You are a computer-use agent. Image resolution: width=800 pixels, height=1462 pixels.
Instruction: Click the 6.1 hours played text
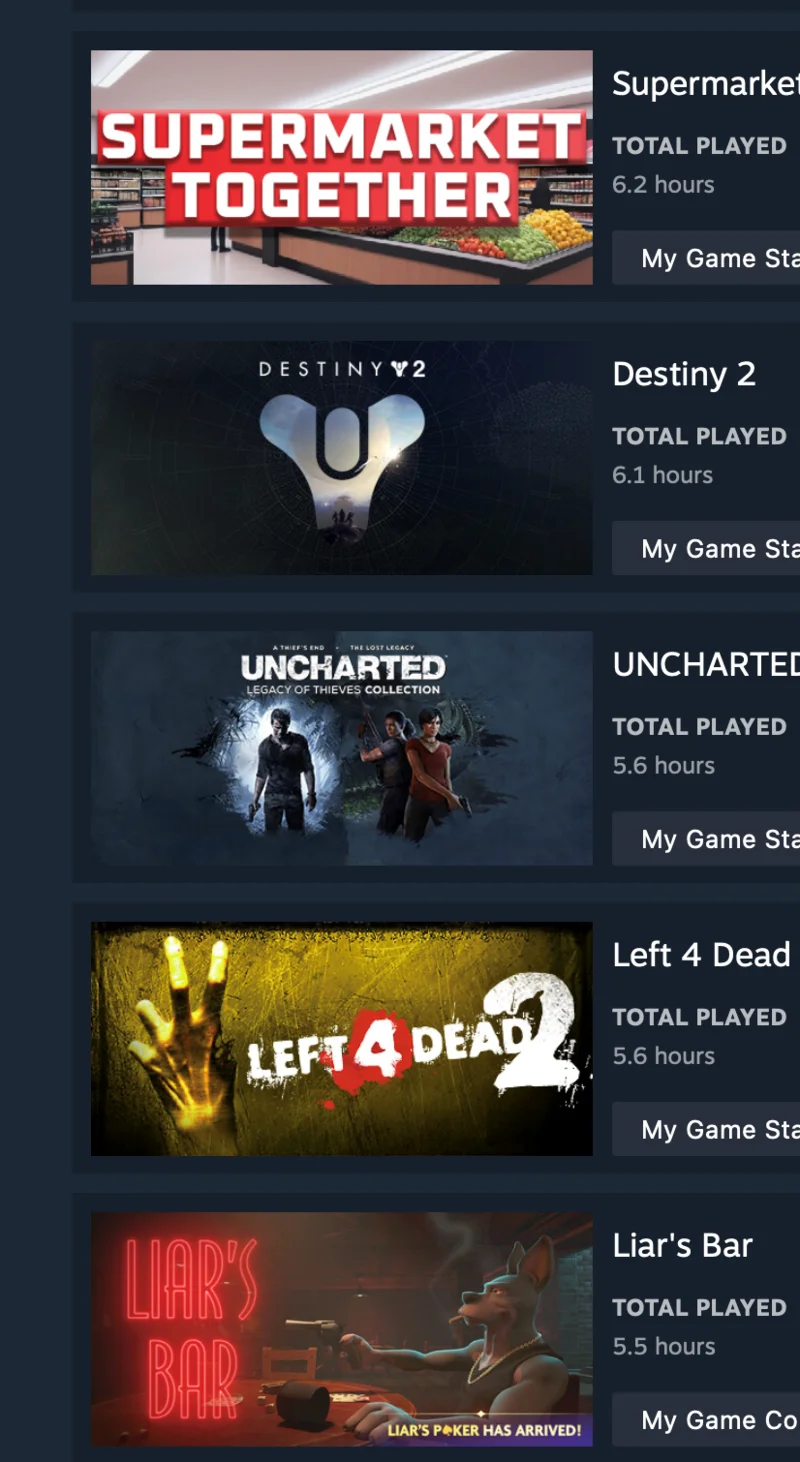662,475
